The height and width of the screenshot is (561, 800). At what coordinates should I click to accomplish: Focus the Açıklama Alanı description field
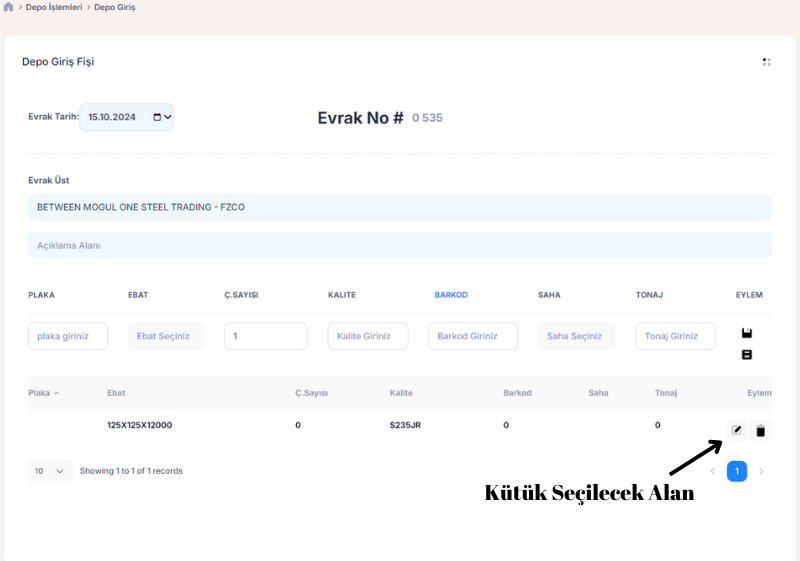(400, 245)
